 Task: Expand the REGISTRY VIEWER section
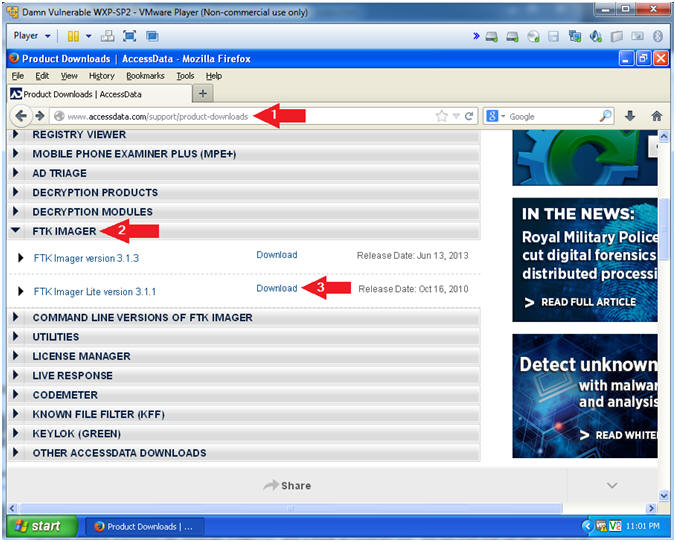click(x=244, y=135)
